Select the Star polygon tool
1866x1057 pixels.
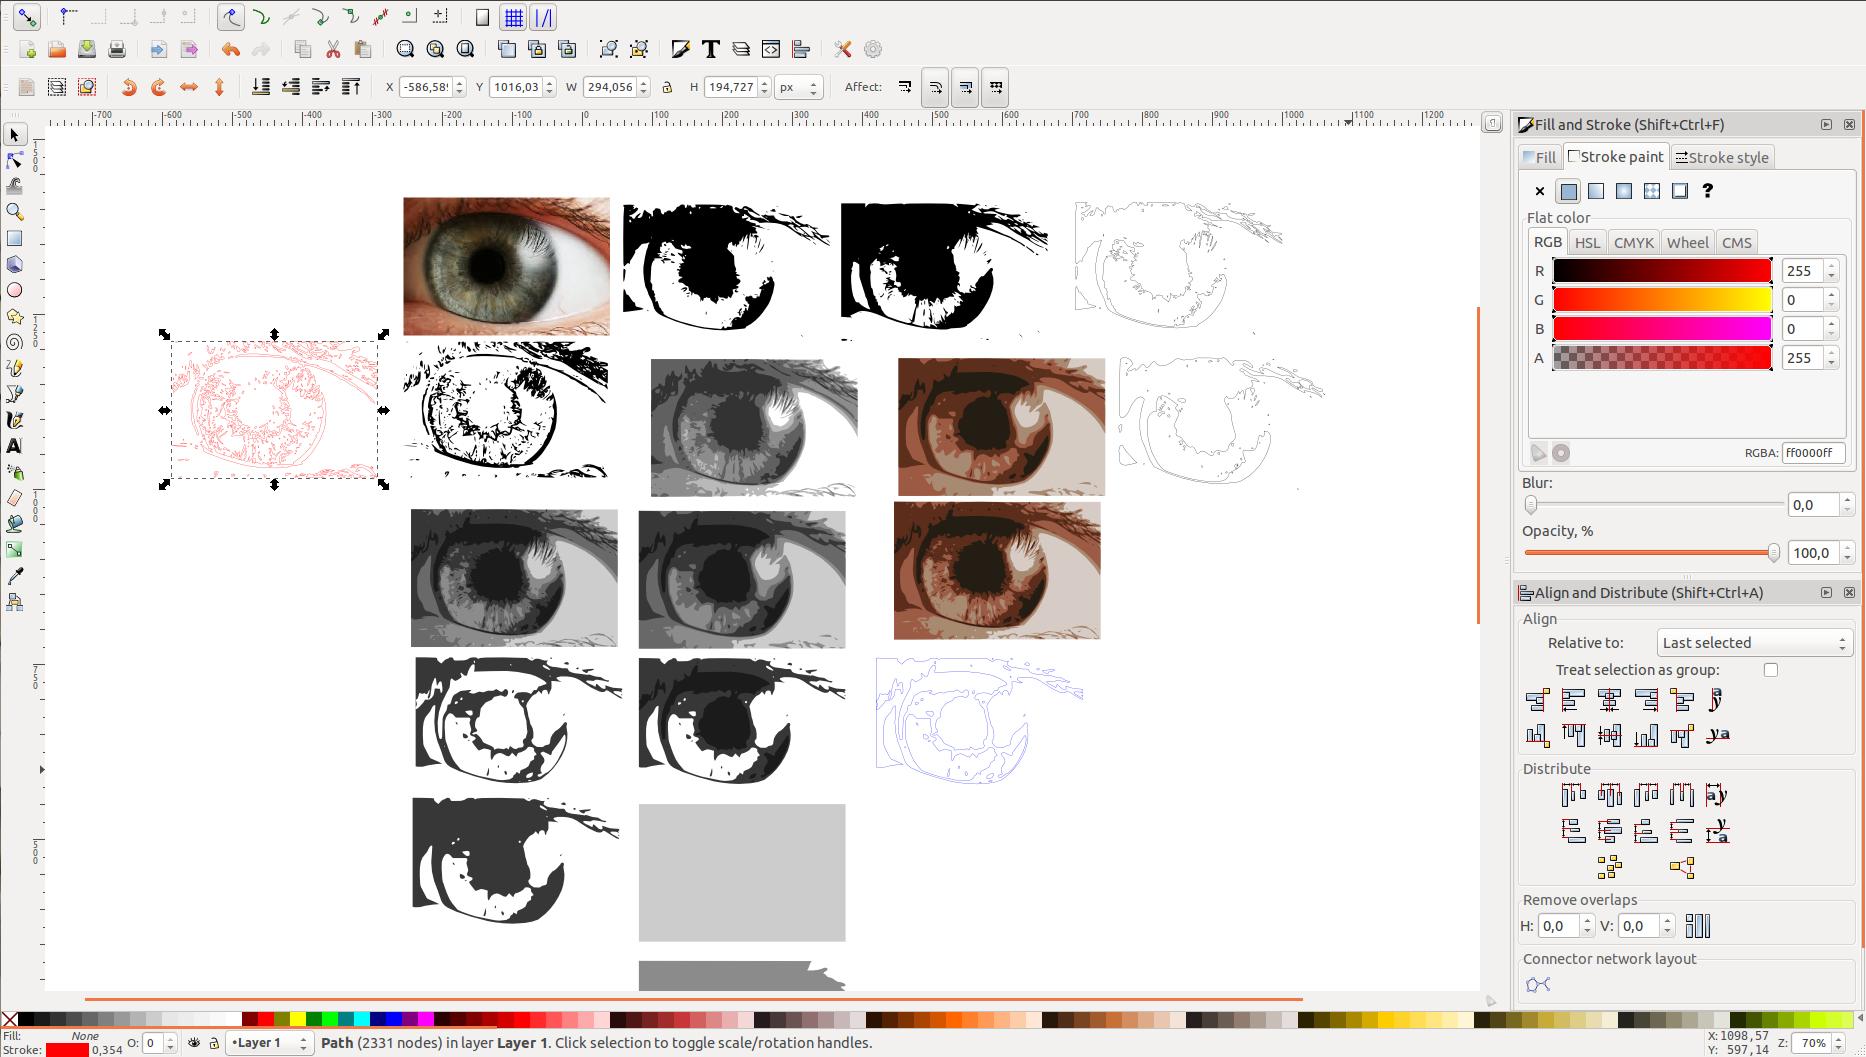click(x=14, y=316)
